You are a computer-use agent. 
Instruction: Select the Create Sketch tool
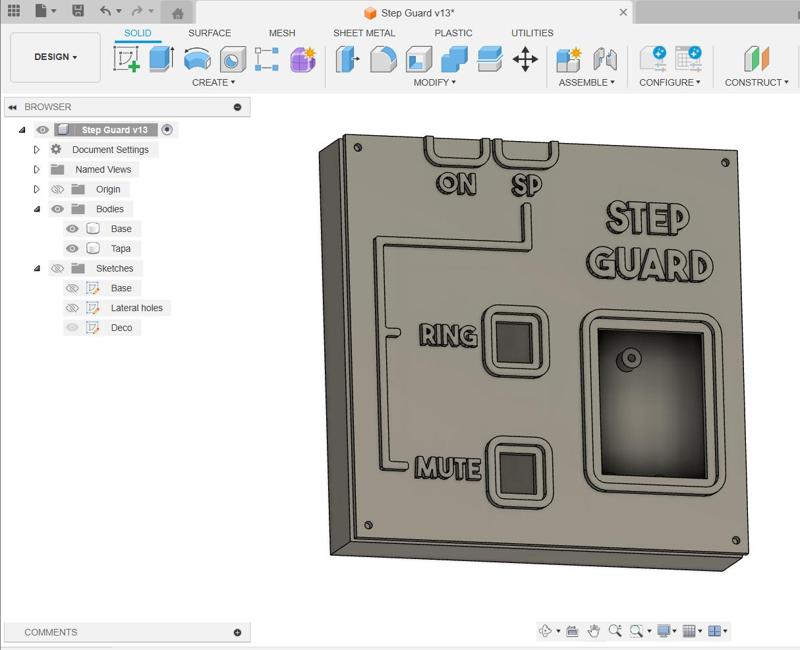click(x=127, y=60)
